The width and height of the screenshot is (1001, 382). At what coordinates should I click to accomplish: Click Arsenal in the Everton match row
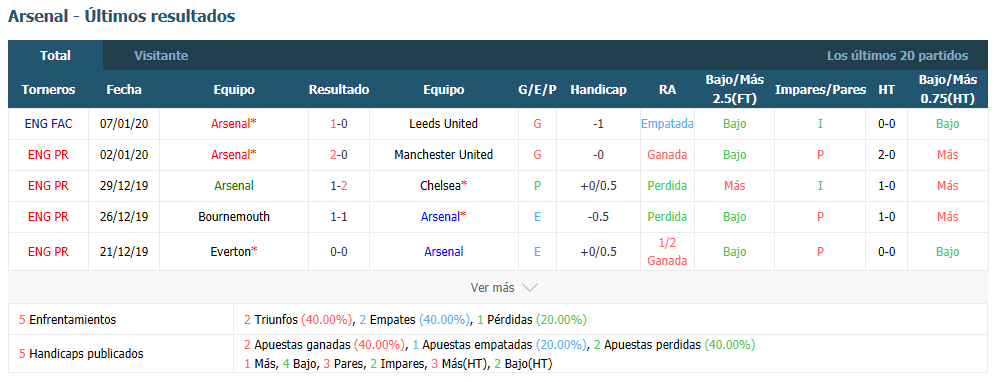[443, 252]
